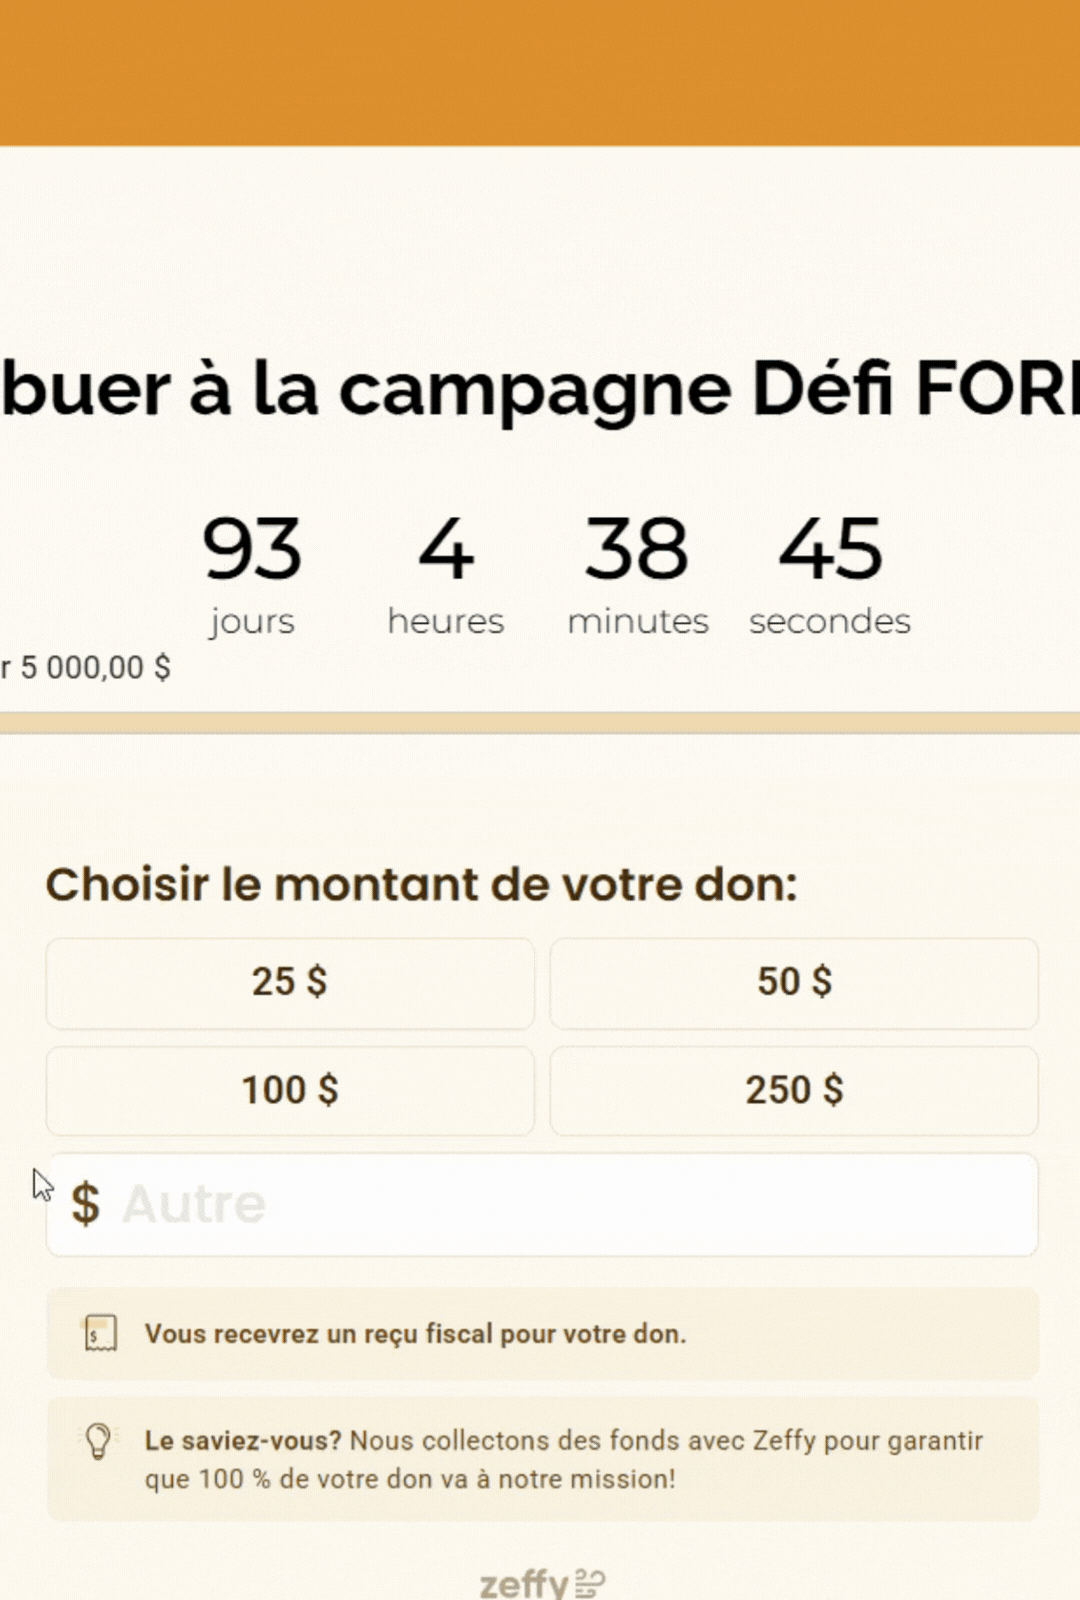1080x1600 pixels.
Task: Click the campagne Défi title heading
Action: [540, 390]
